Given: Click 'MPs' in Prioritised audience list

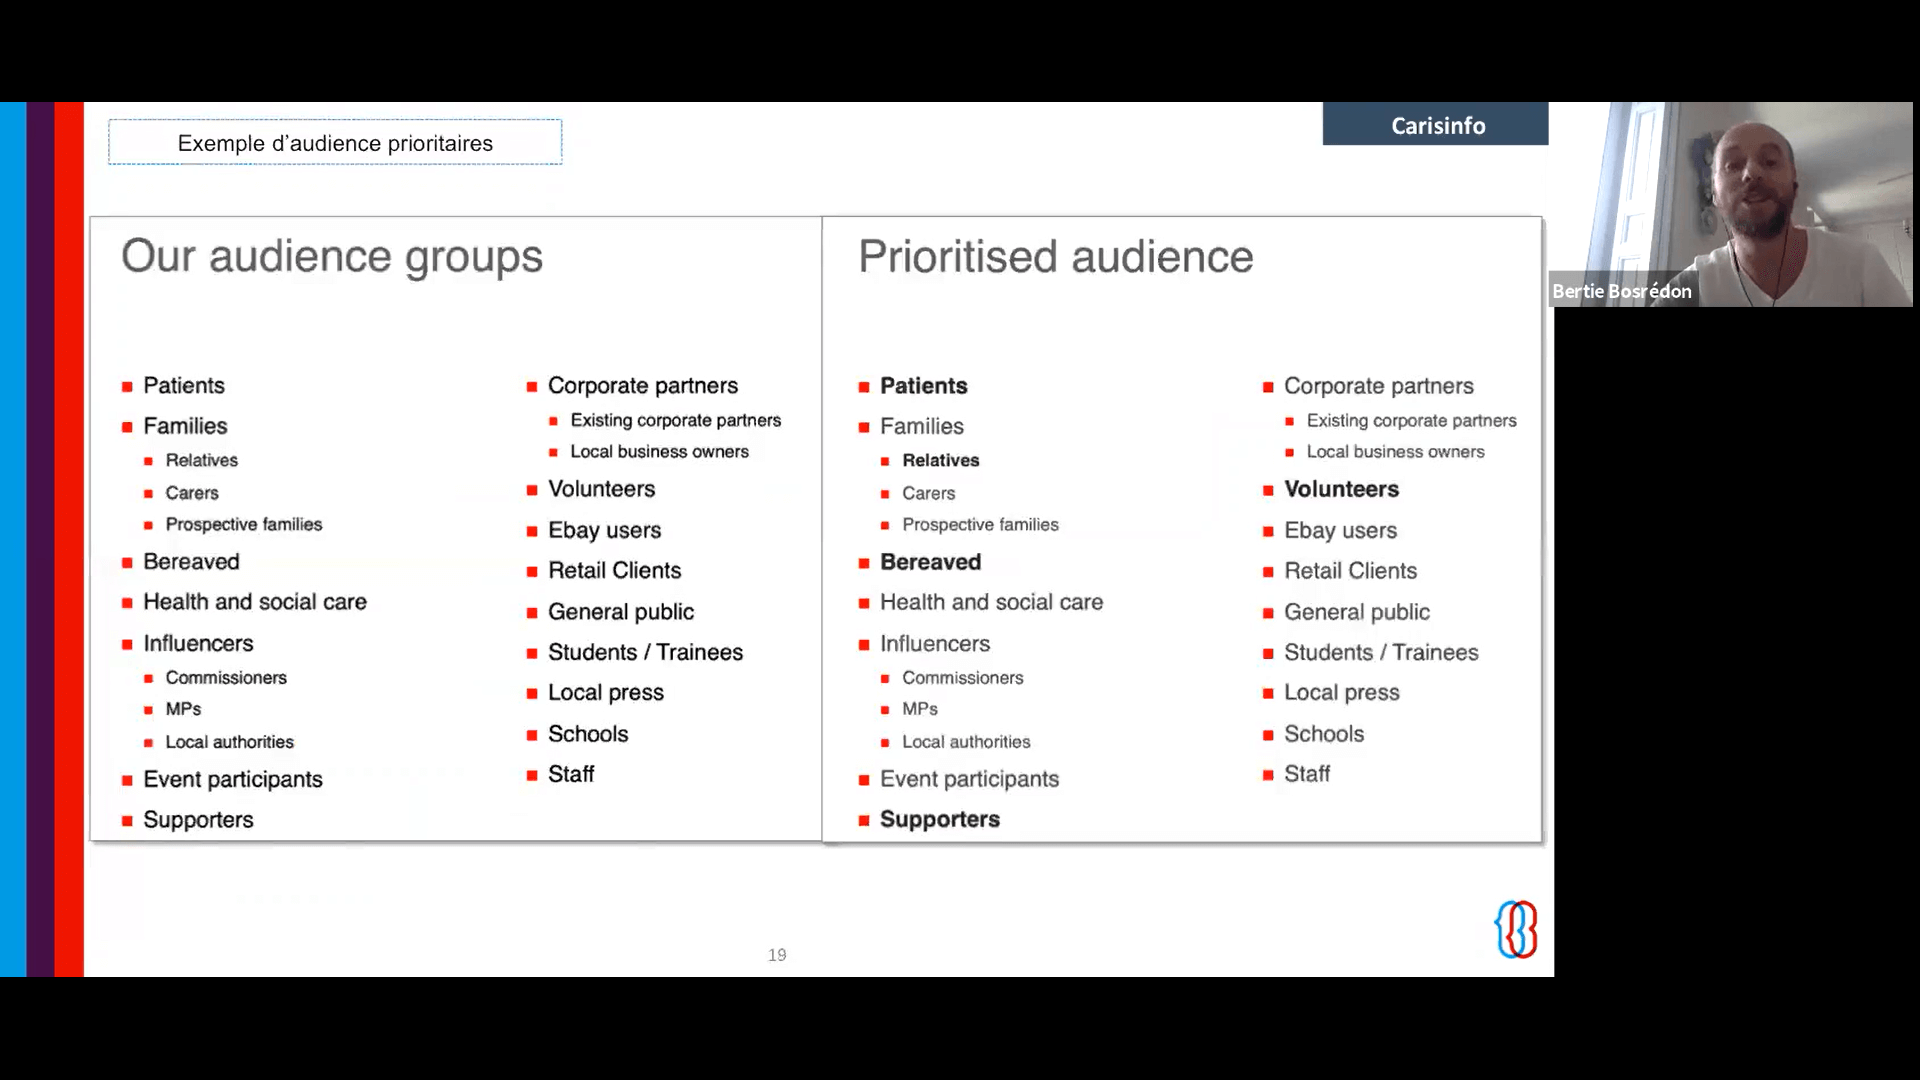Looking at the screenshot, I should tap(920, 709).
